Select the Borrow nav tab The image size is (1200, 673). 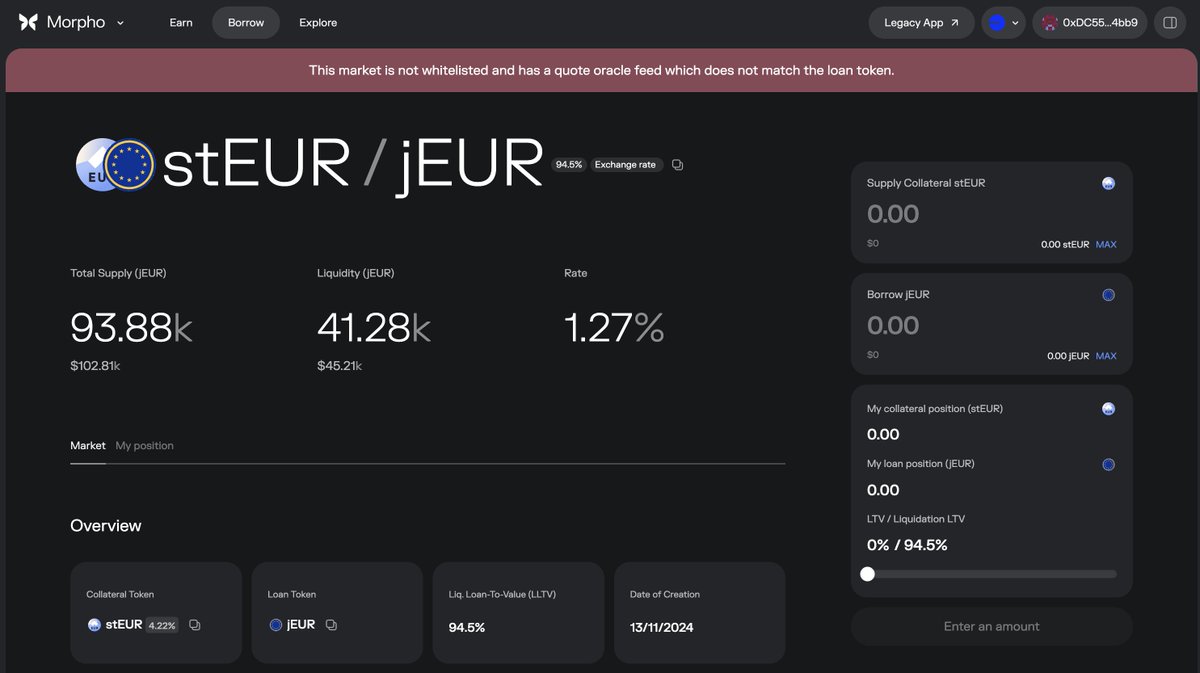[x=246, y=22]
